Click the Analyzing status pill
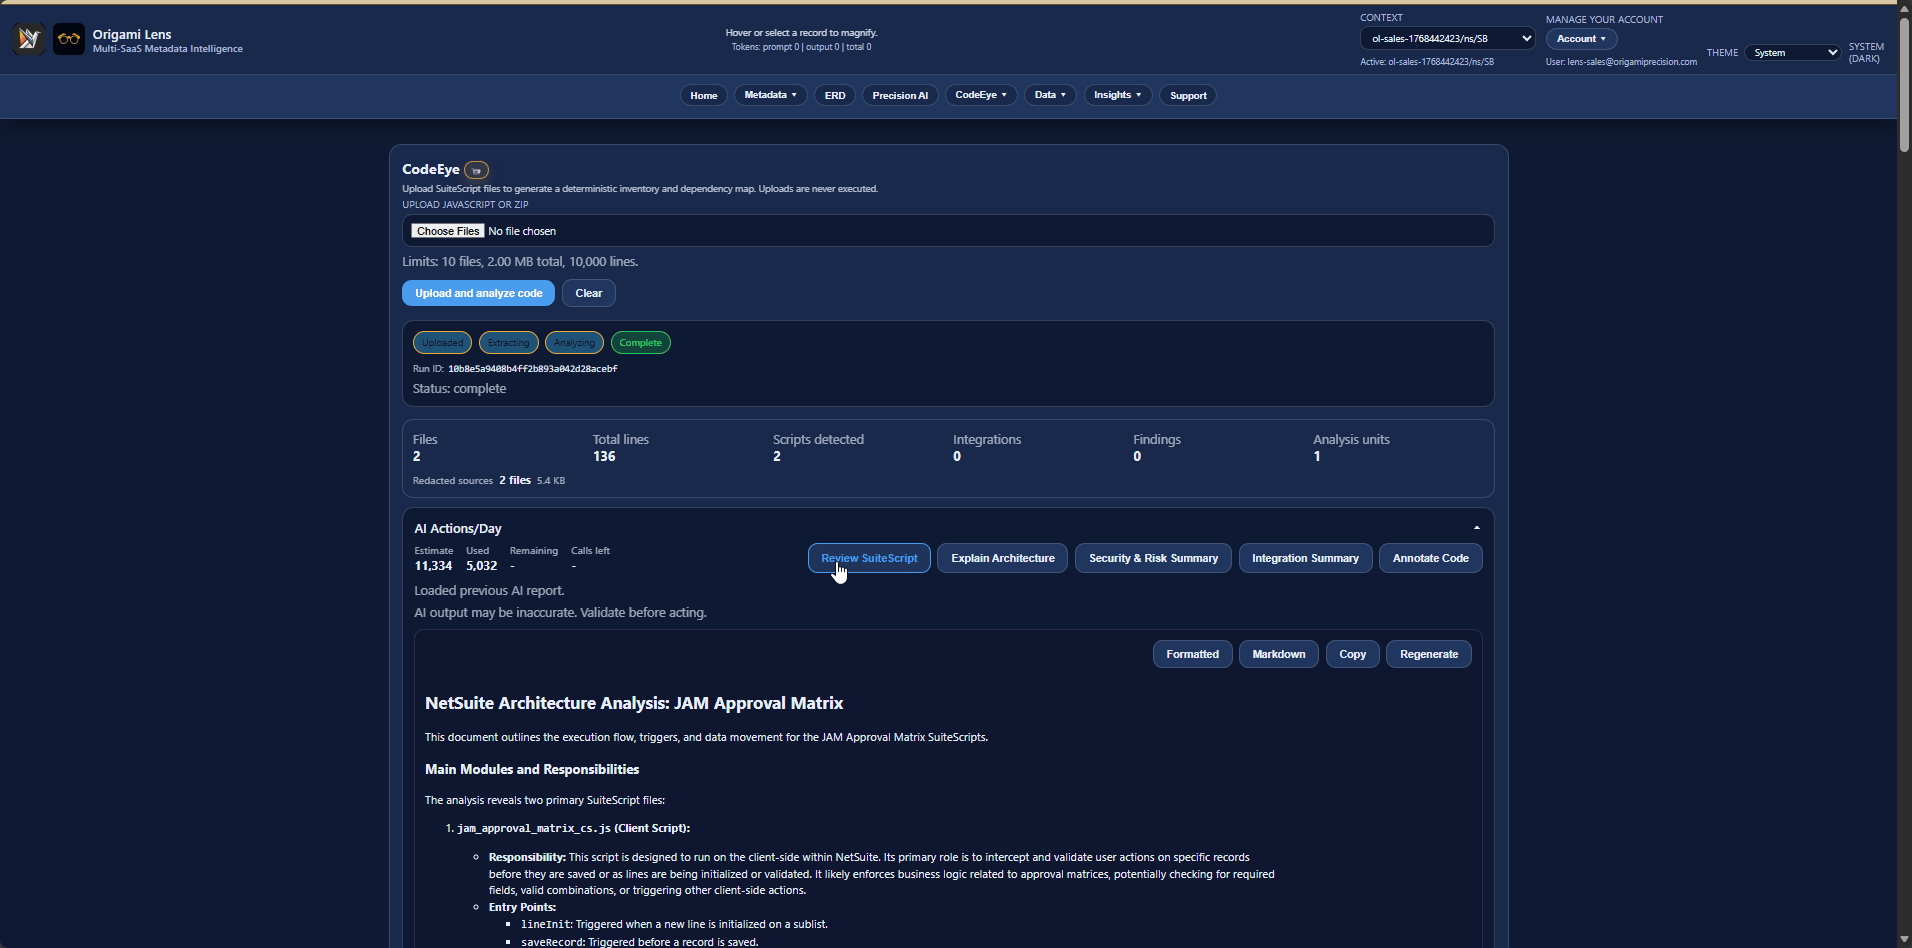Image resolution: width=1912 pixels, height=948 pixels. 574,343
